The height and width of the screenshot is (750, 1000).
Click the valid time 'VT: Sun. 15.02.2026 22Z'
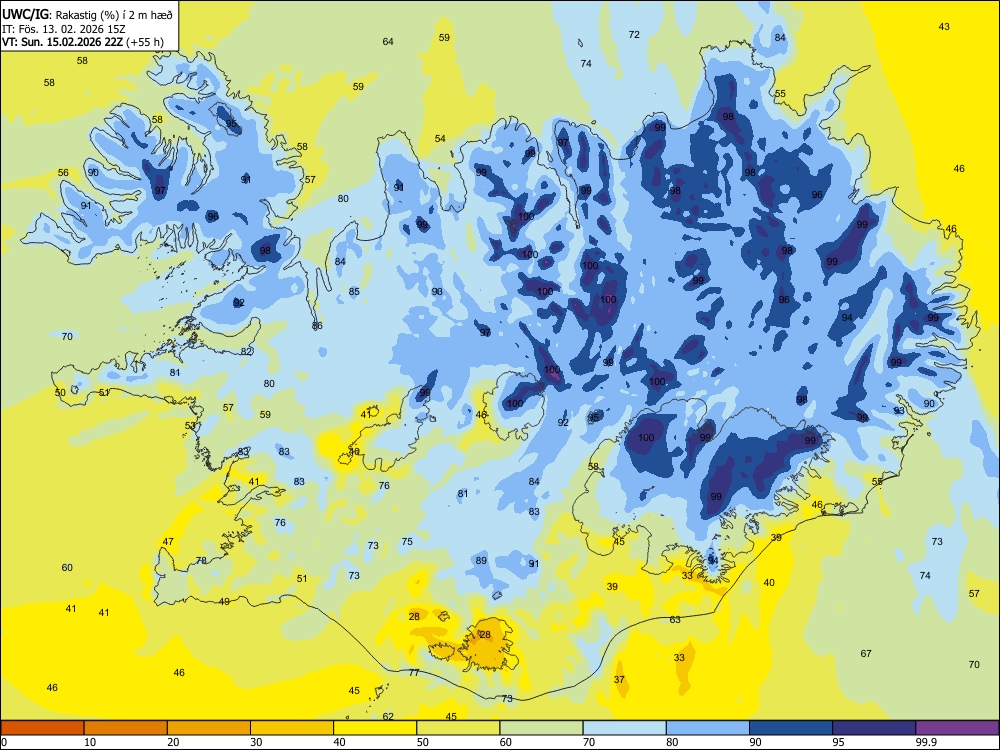click(63, 42)
